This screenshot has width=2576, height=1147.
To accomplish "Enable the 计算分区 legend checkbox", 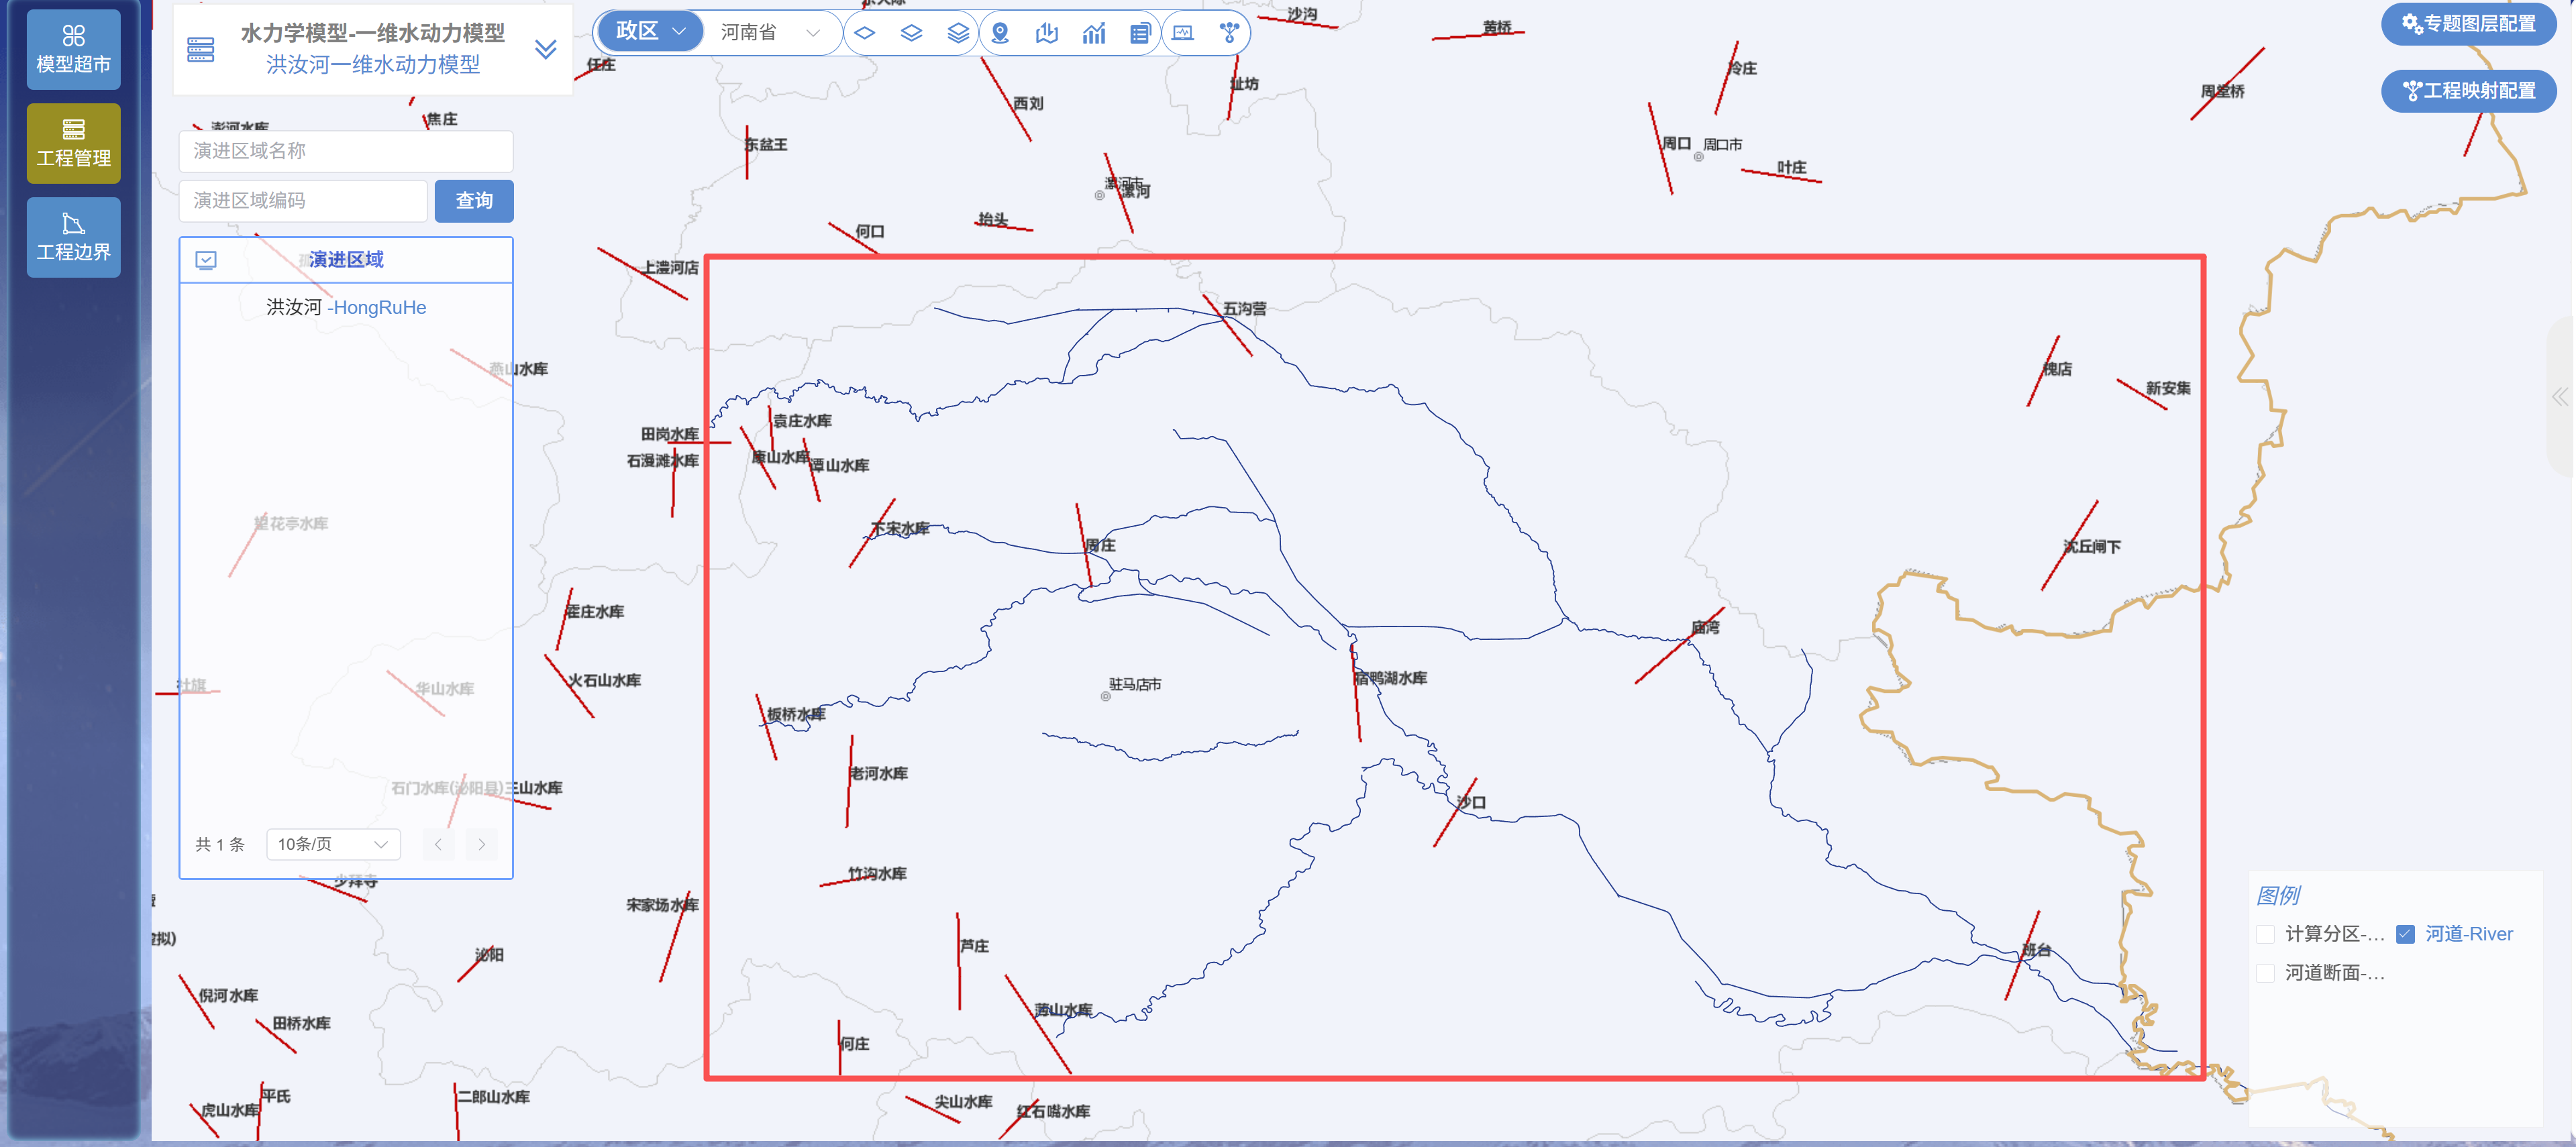I will tap(2266, 934).
